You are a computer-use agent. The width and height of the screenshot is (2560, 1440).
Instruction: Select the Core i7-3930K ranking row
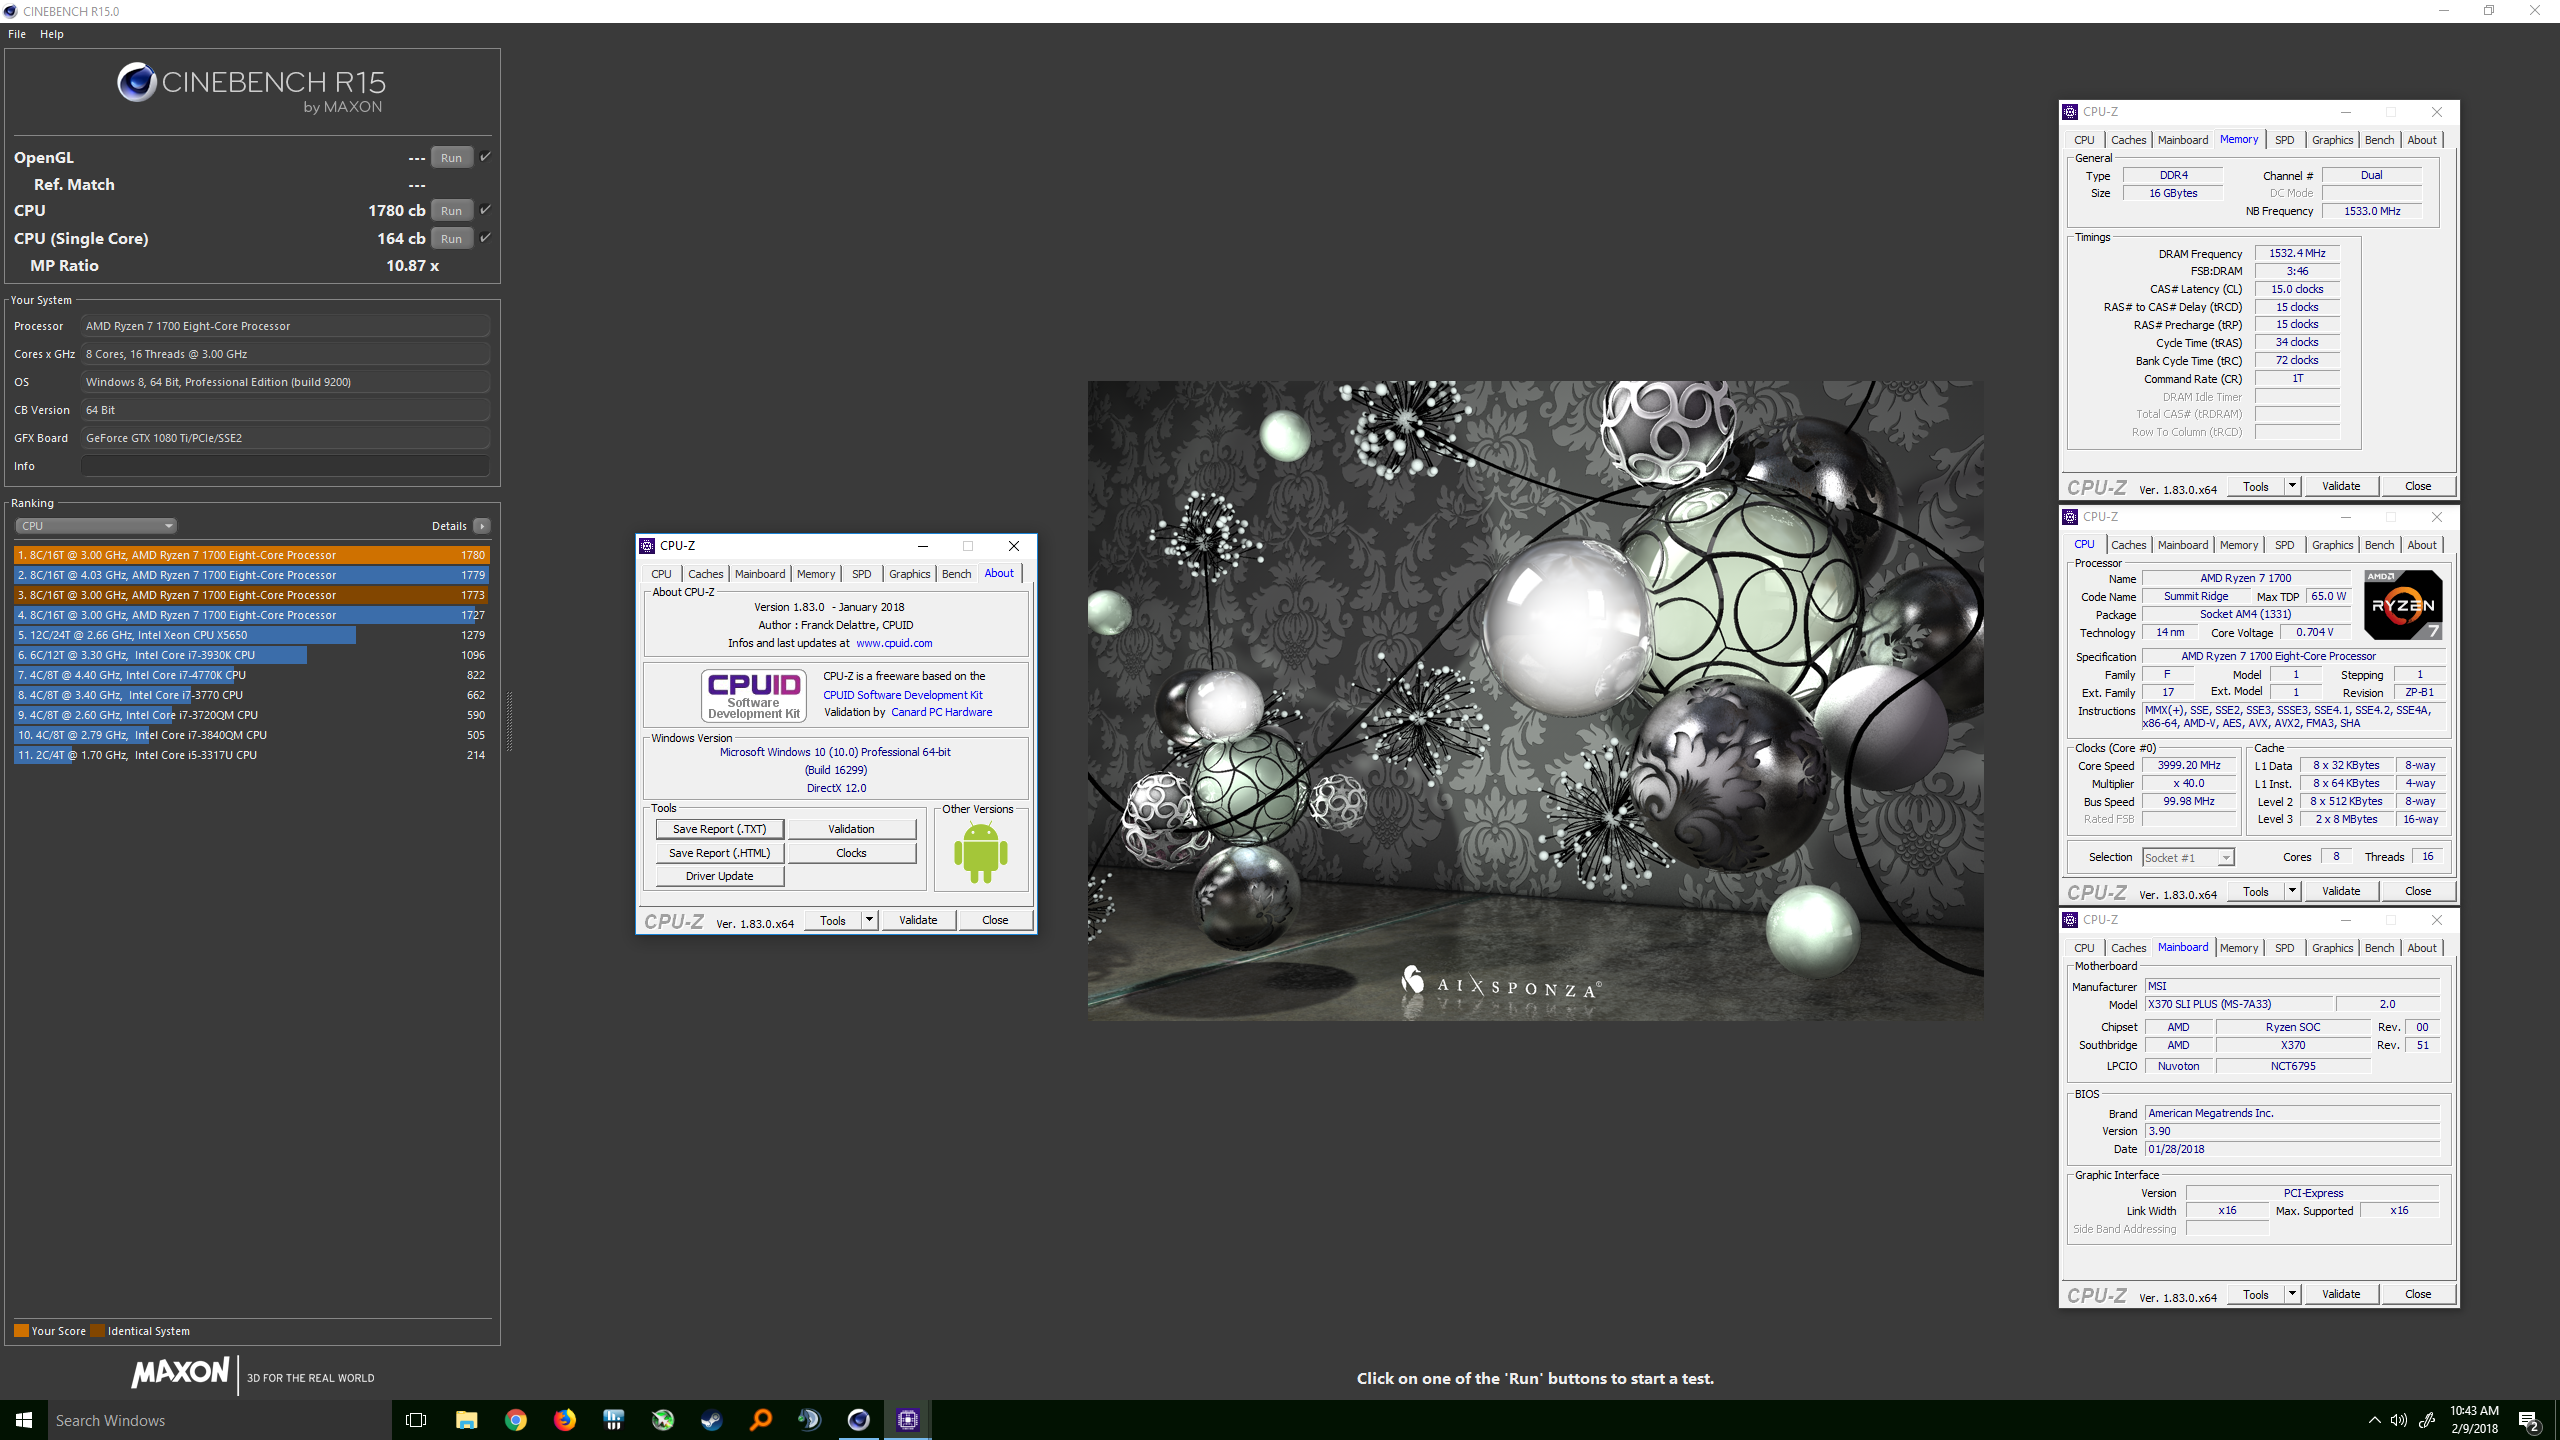pyautogui.click(x=251, y=655)
